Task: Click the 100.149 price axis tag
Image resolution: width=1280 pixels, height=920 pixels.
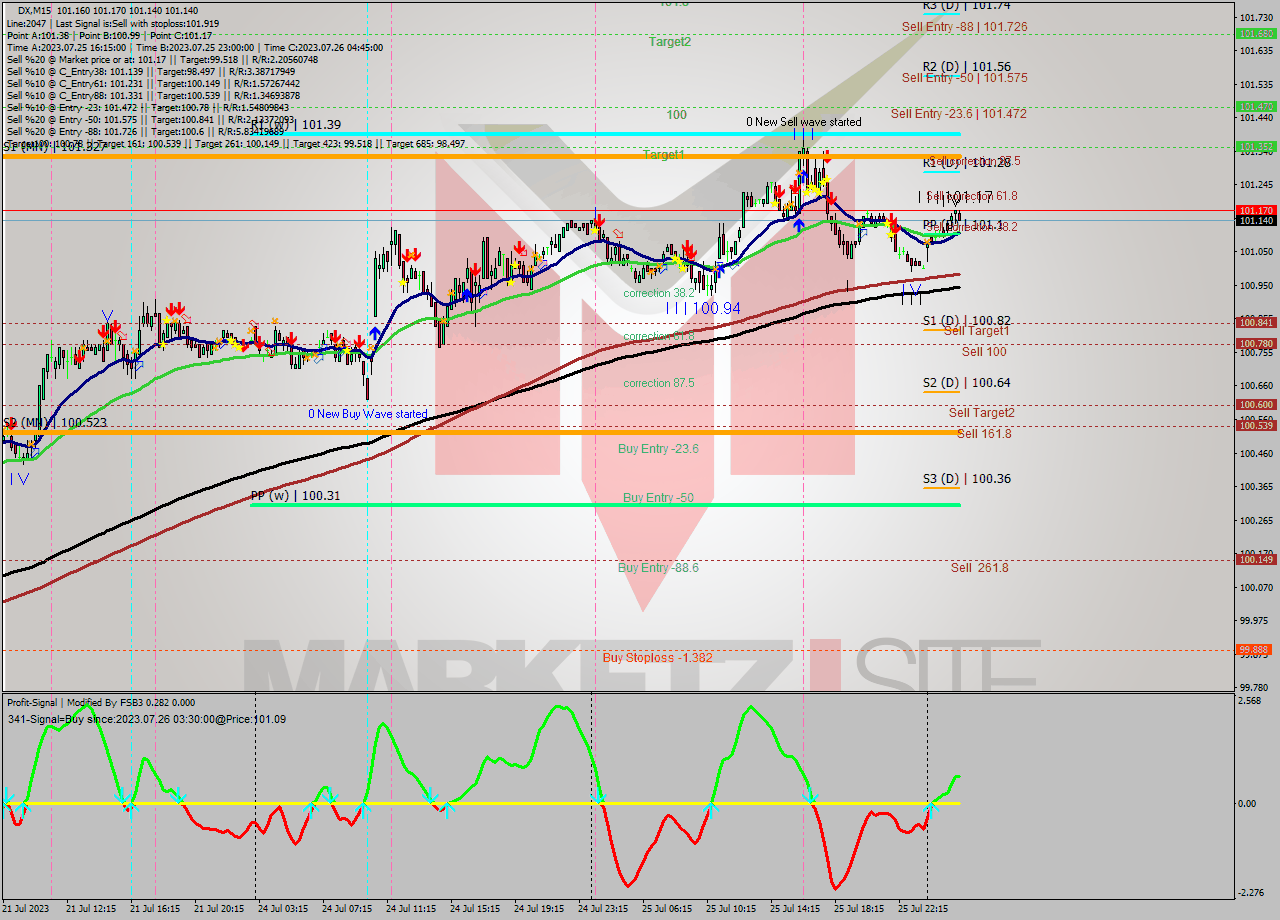Action: click(x=1256, y=560)
